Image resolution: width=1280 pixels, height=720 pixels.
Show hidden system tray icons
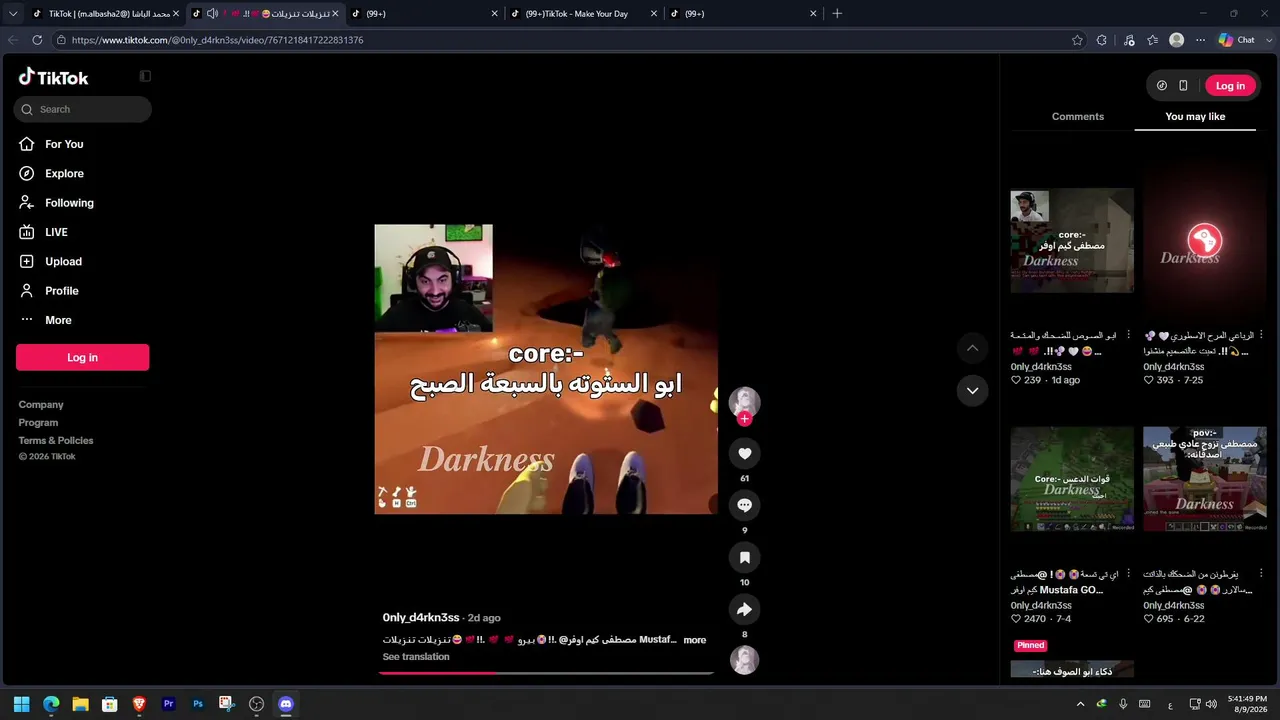pos(1080,704)
